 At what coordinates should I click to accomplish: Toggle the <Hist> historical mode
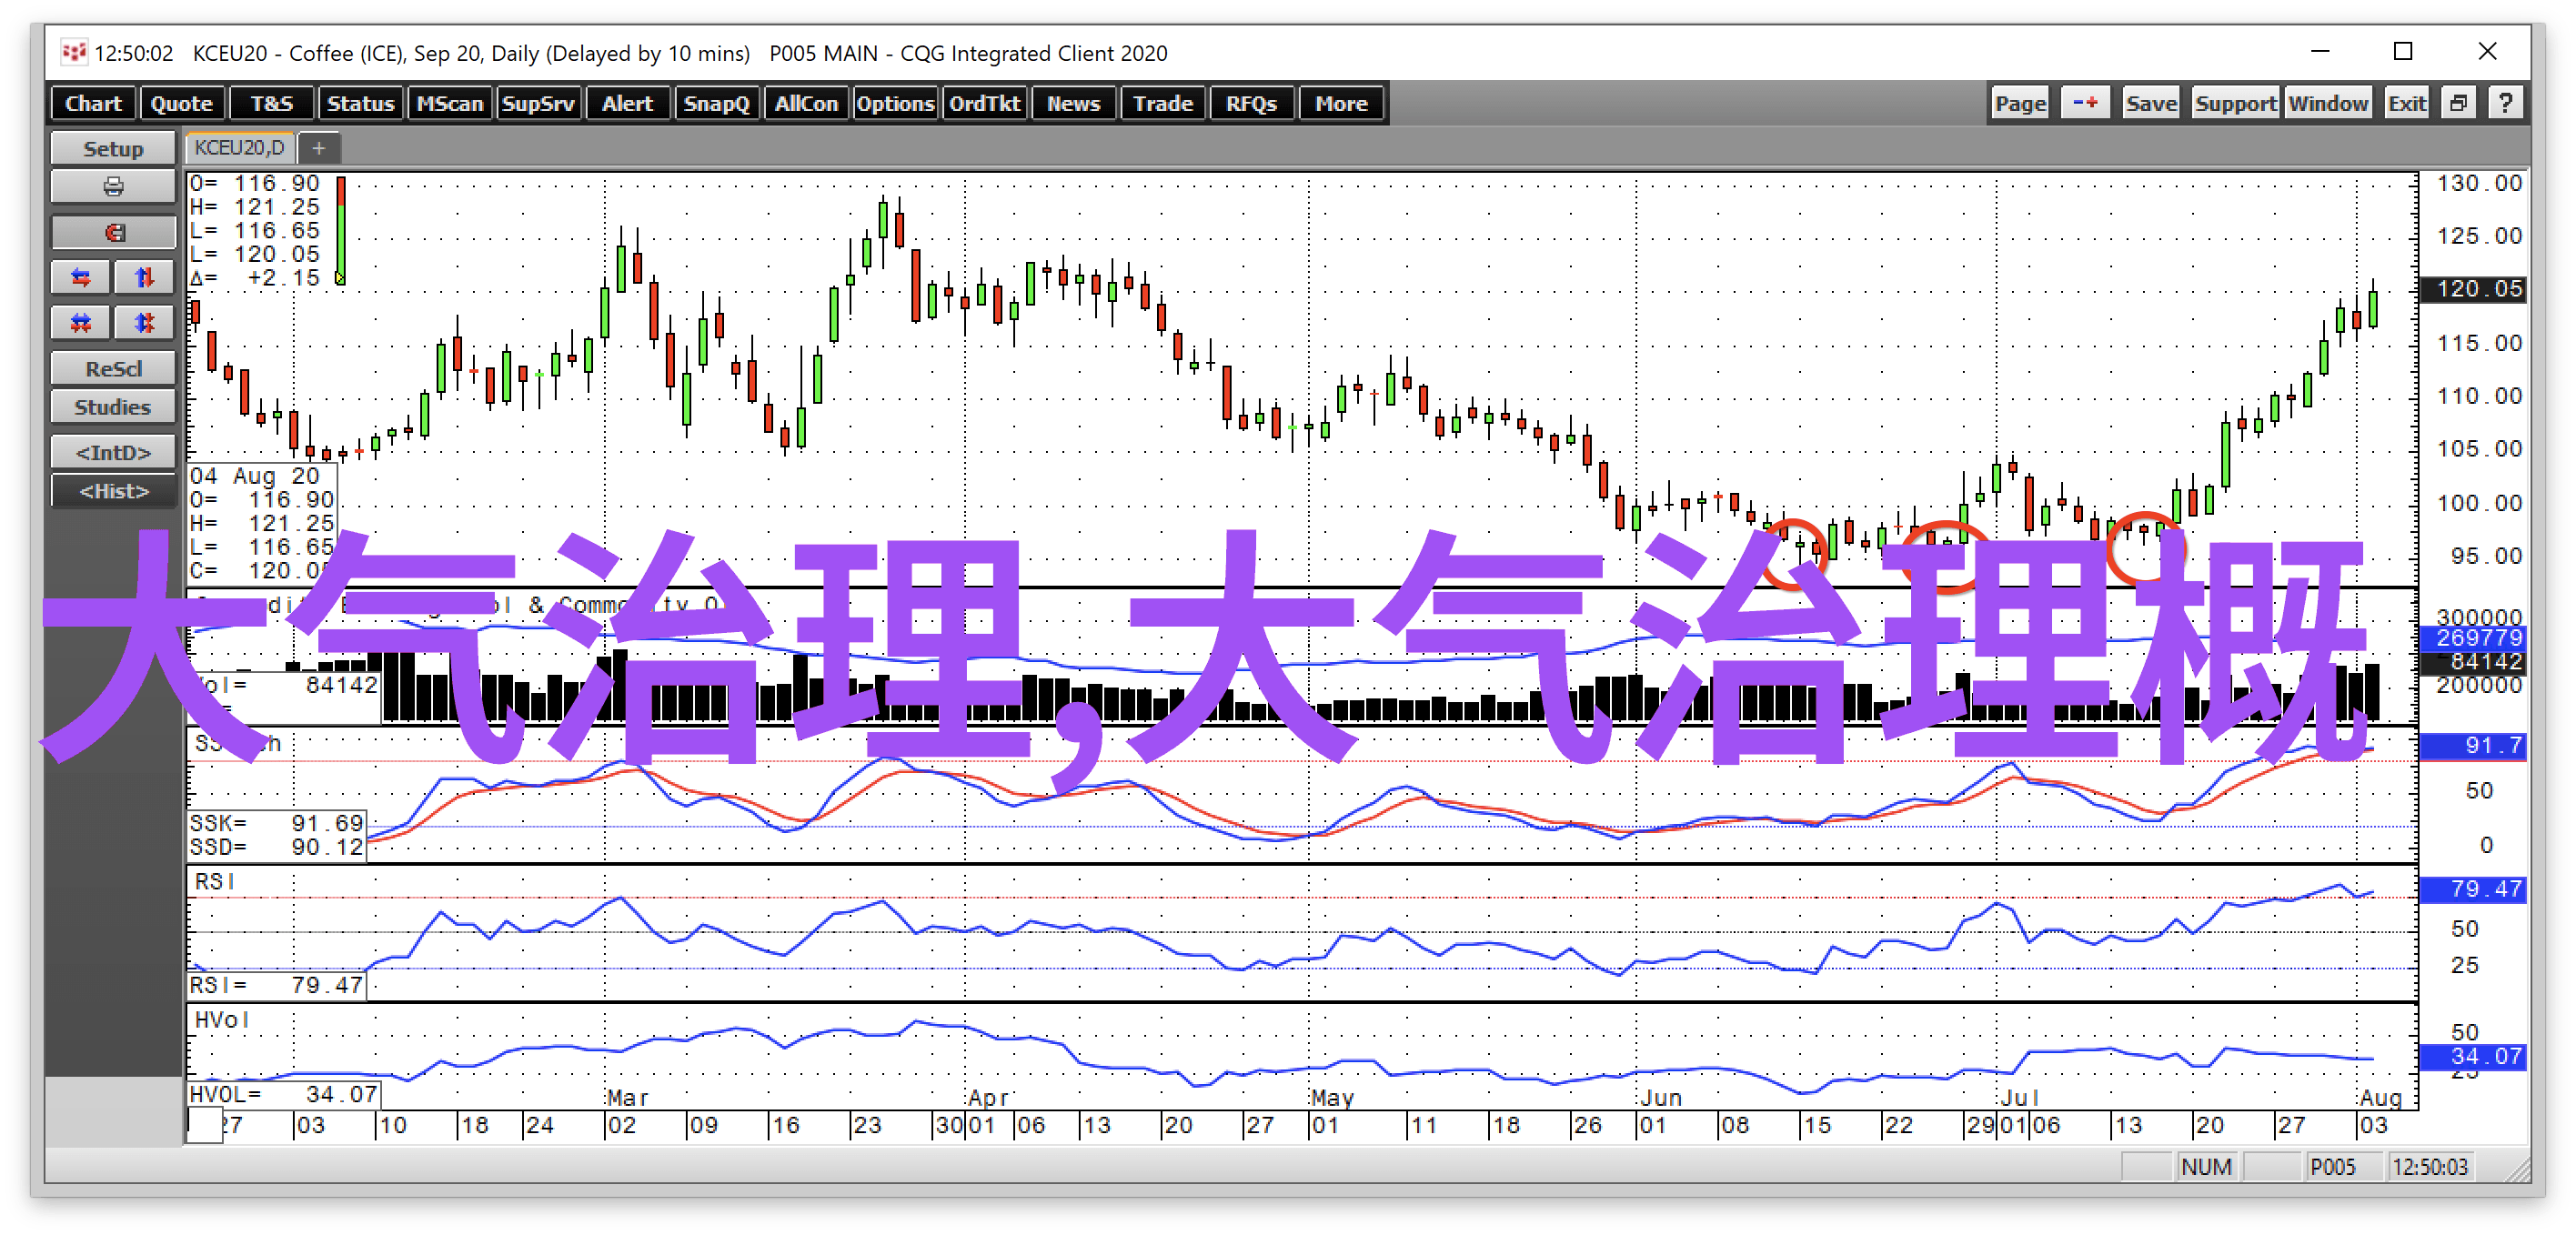[113, 491]
